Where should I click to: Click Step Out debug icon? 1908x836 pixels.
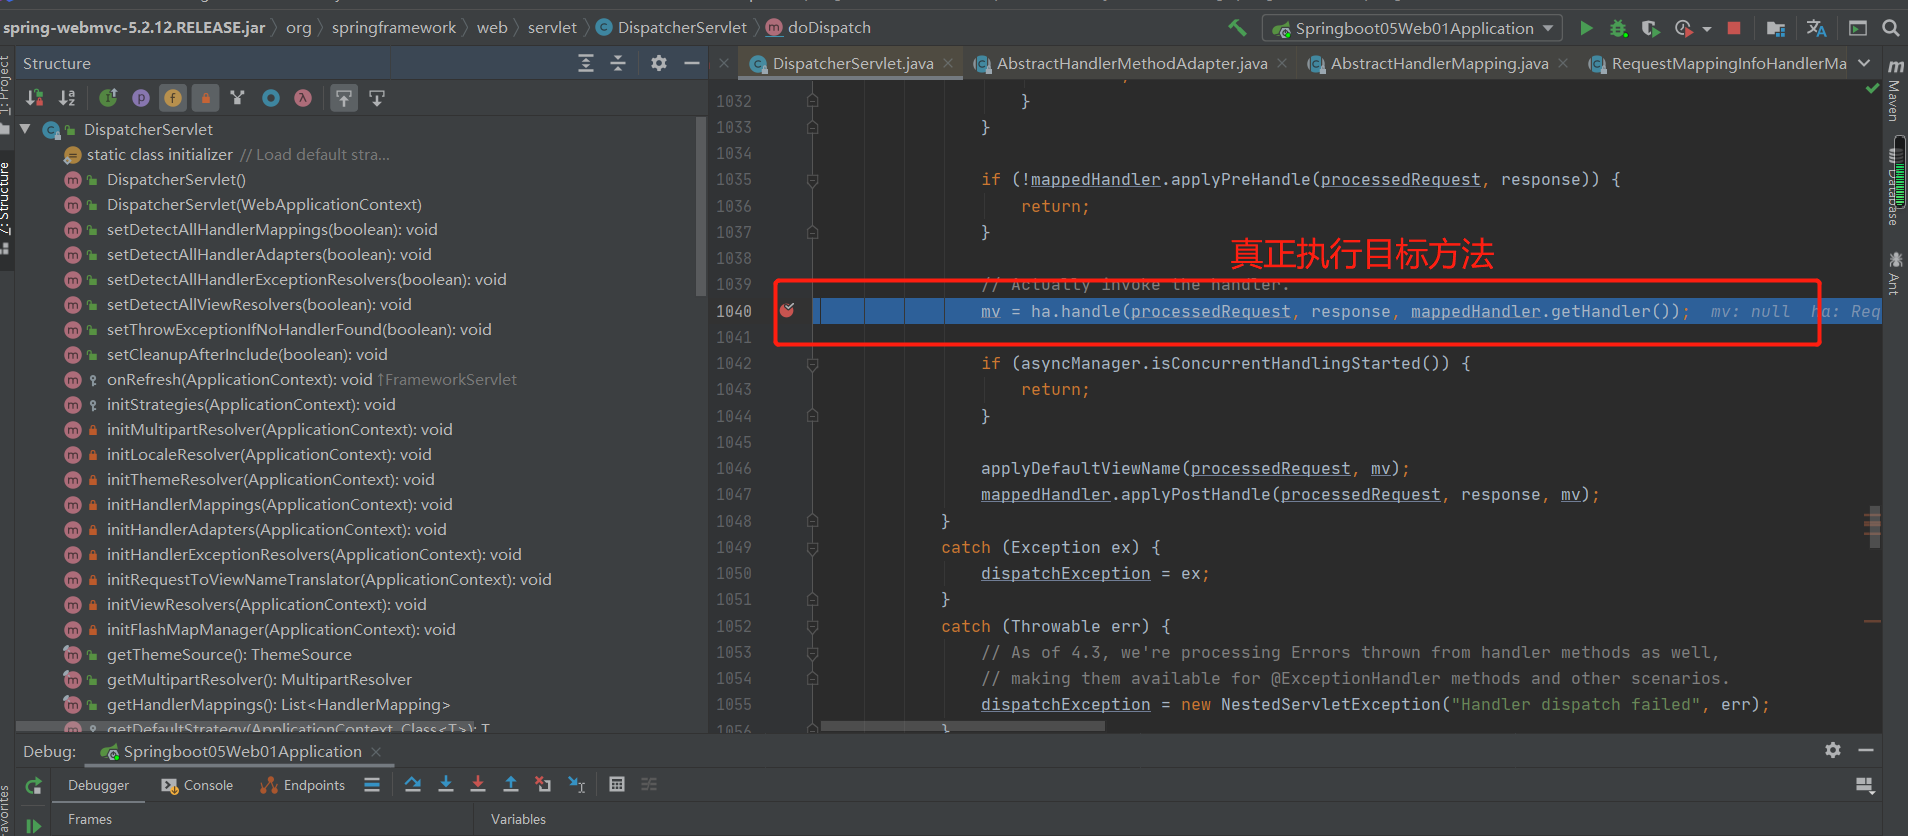click(510, 785)
